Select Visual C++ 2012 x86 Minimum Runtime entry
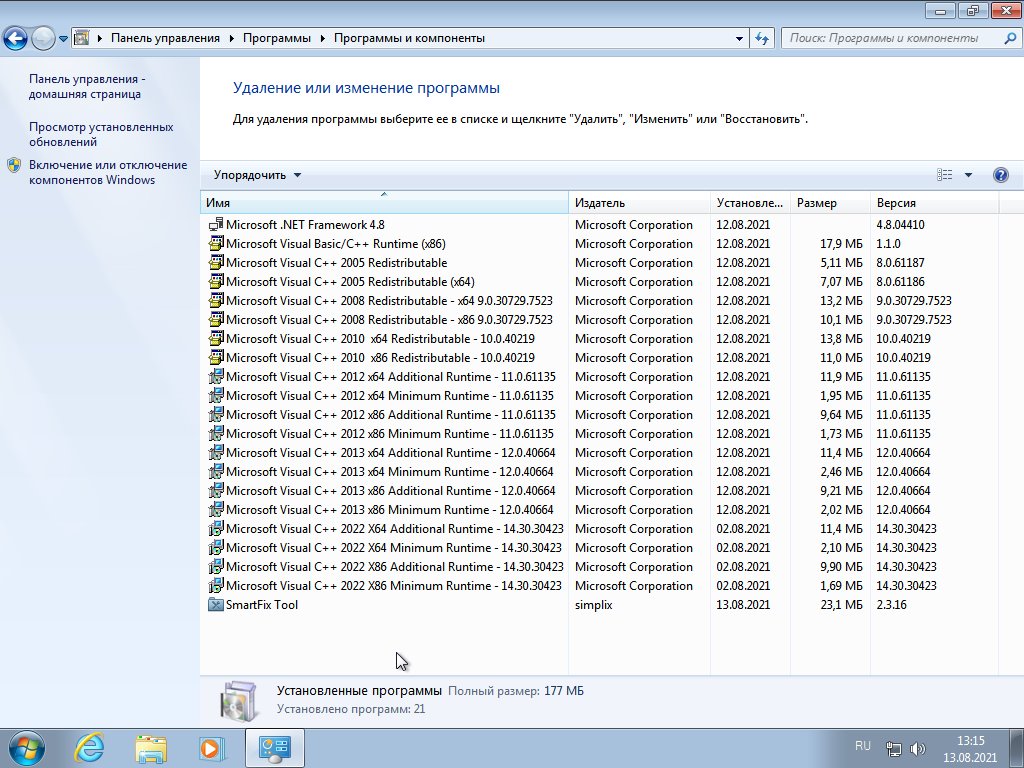The image size is (1024, 768). [390, 433]
